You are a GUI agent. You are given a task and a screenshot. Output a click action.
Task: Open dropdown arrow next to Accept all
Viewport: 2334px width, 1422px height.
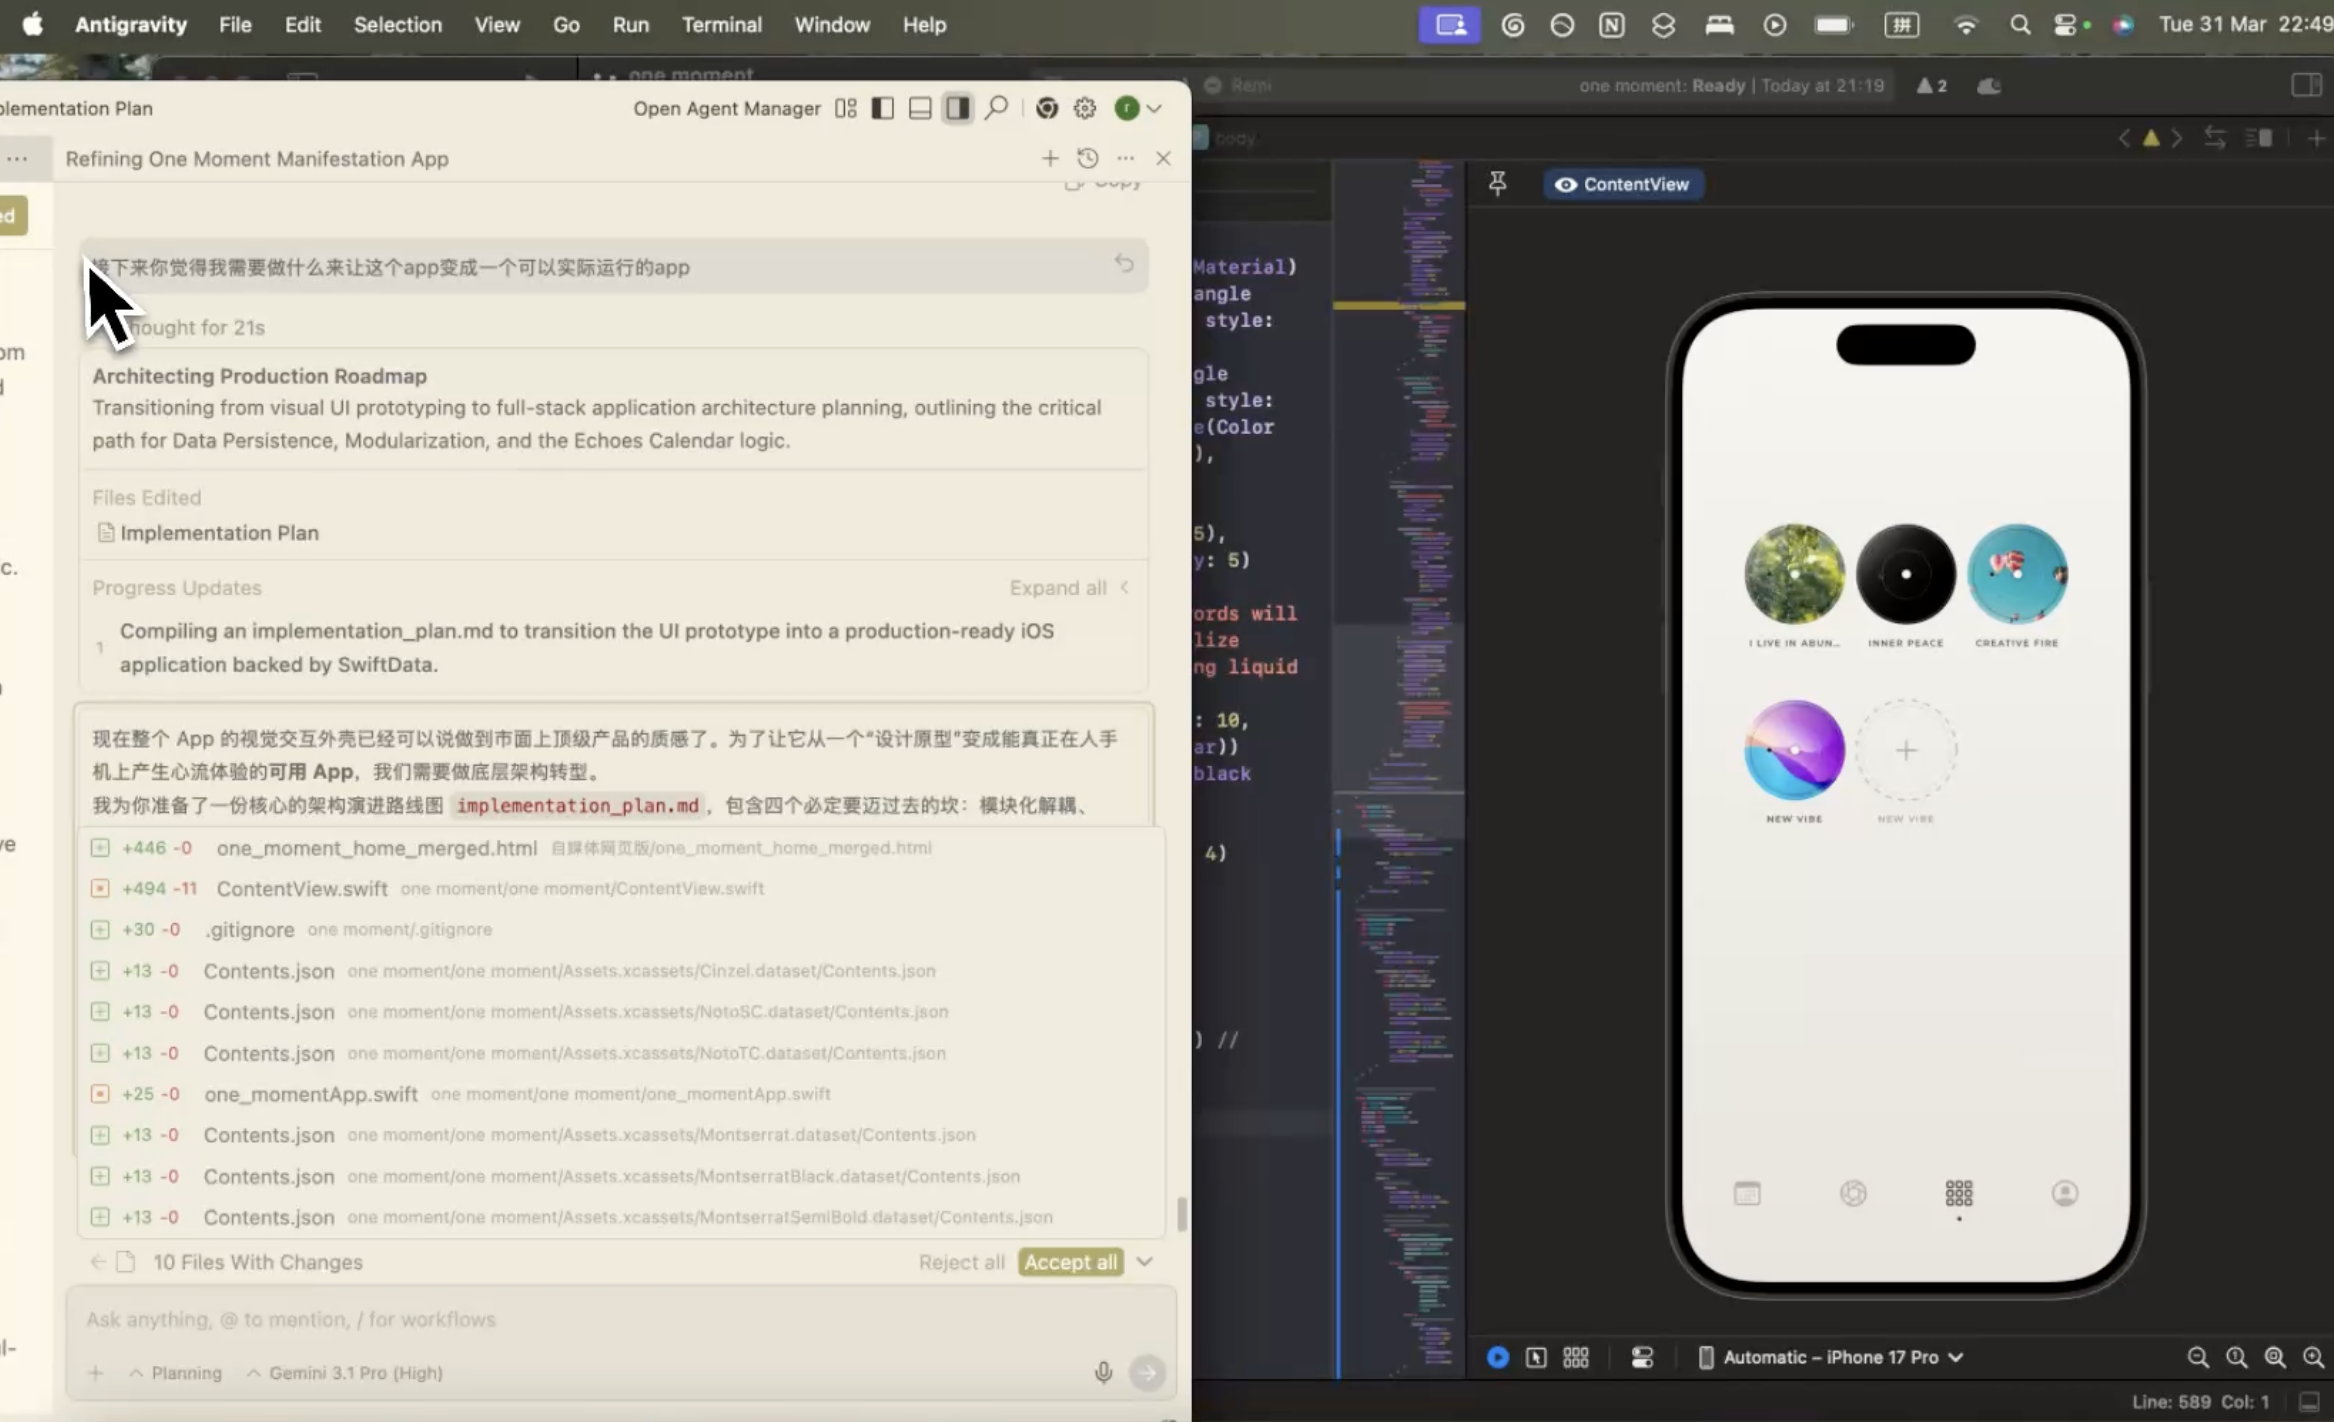point(1145,1262)
